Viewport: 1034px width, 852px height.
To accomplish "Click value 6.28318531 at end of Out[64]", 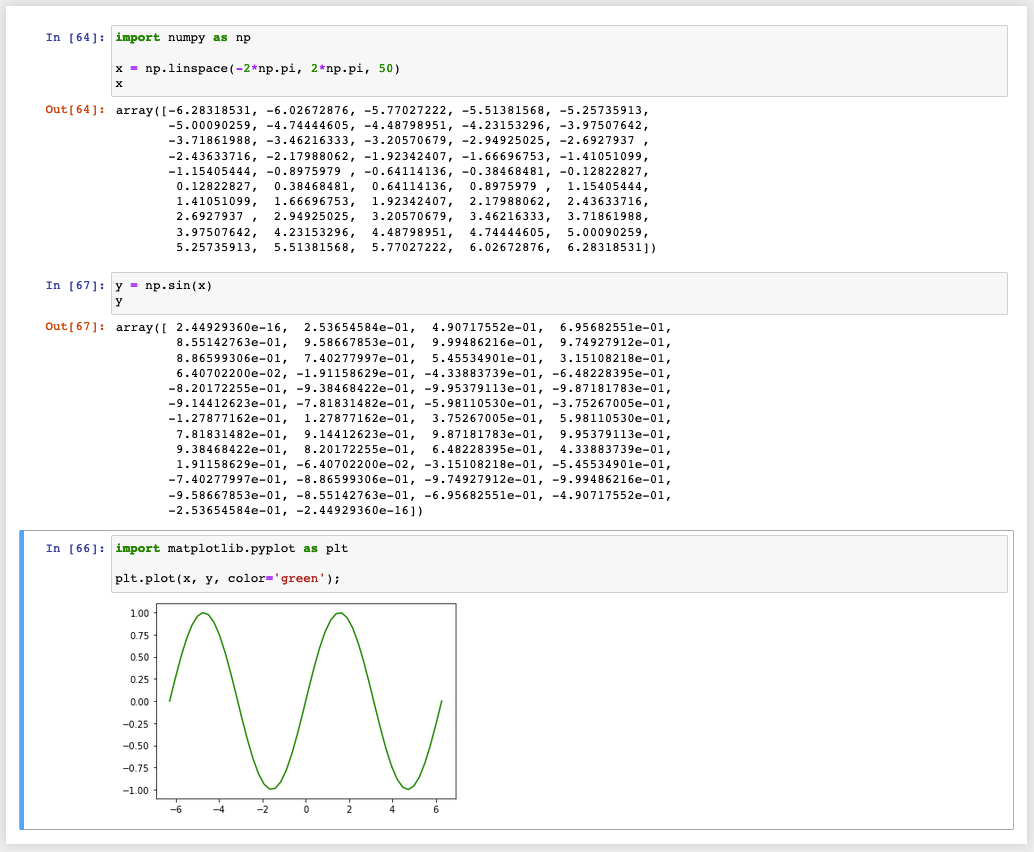I will click(604, 248).
